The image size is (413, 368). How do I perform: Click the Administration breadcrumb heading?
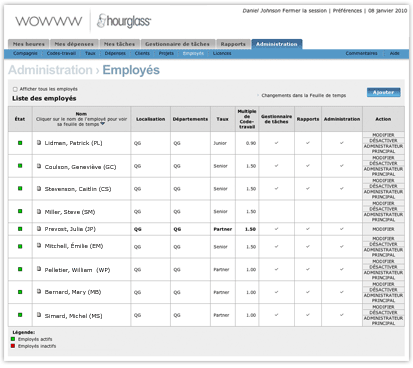pyautogui.click(x=50, y=70)
